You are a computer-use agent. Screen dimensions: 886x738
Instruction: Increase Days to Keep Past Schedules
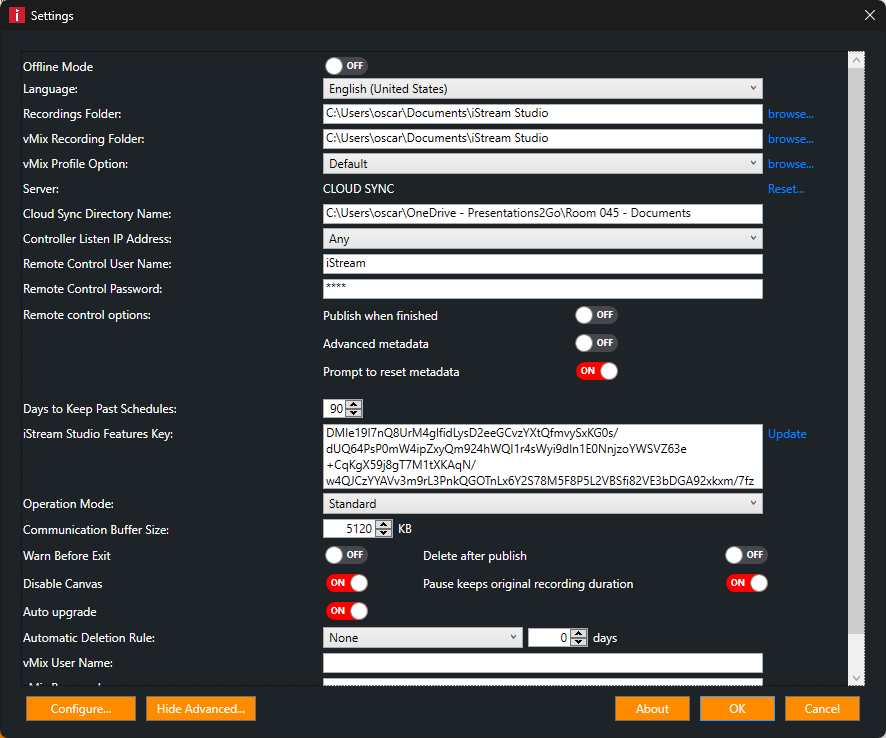click(x=354, y=404)
